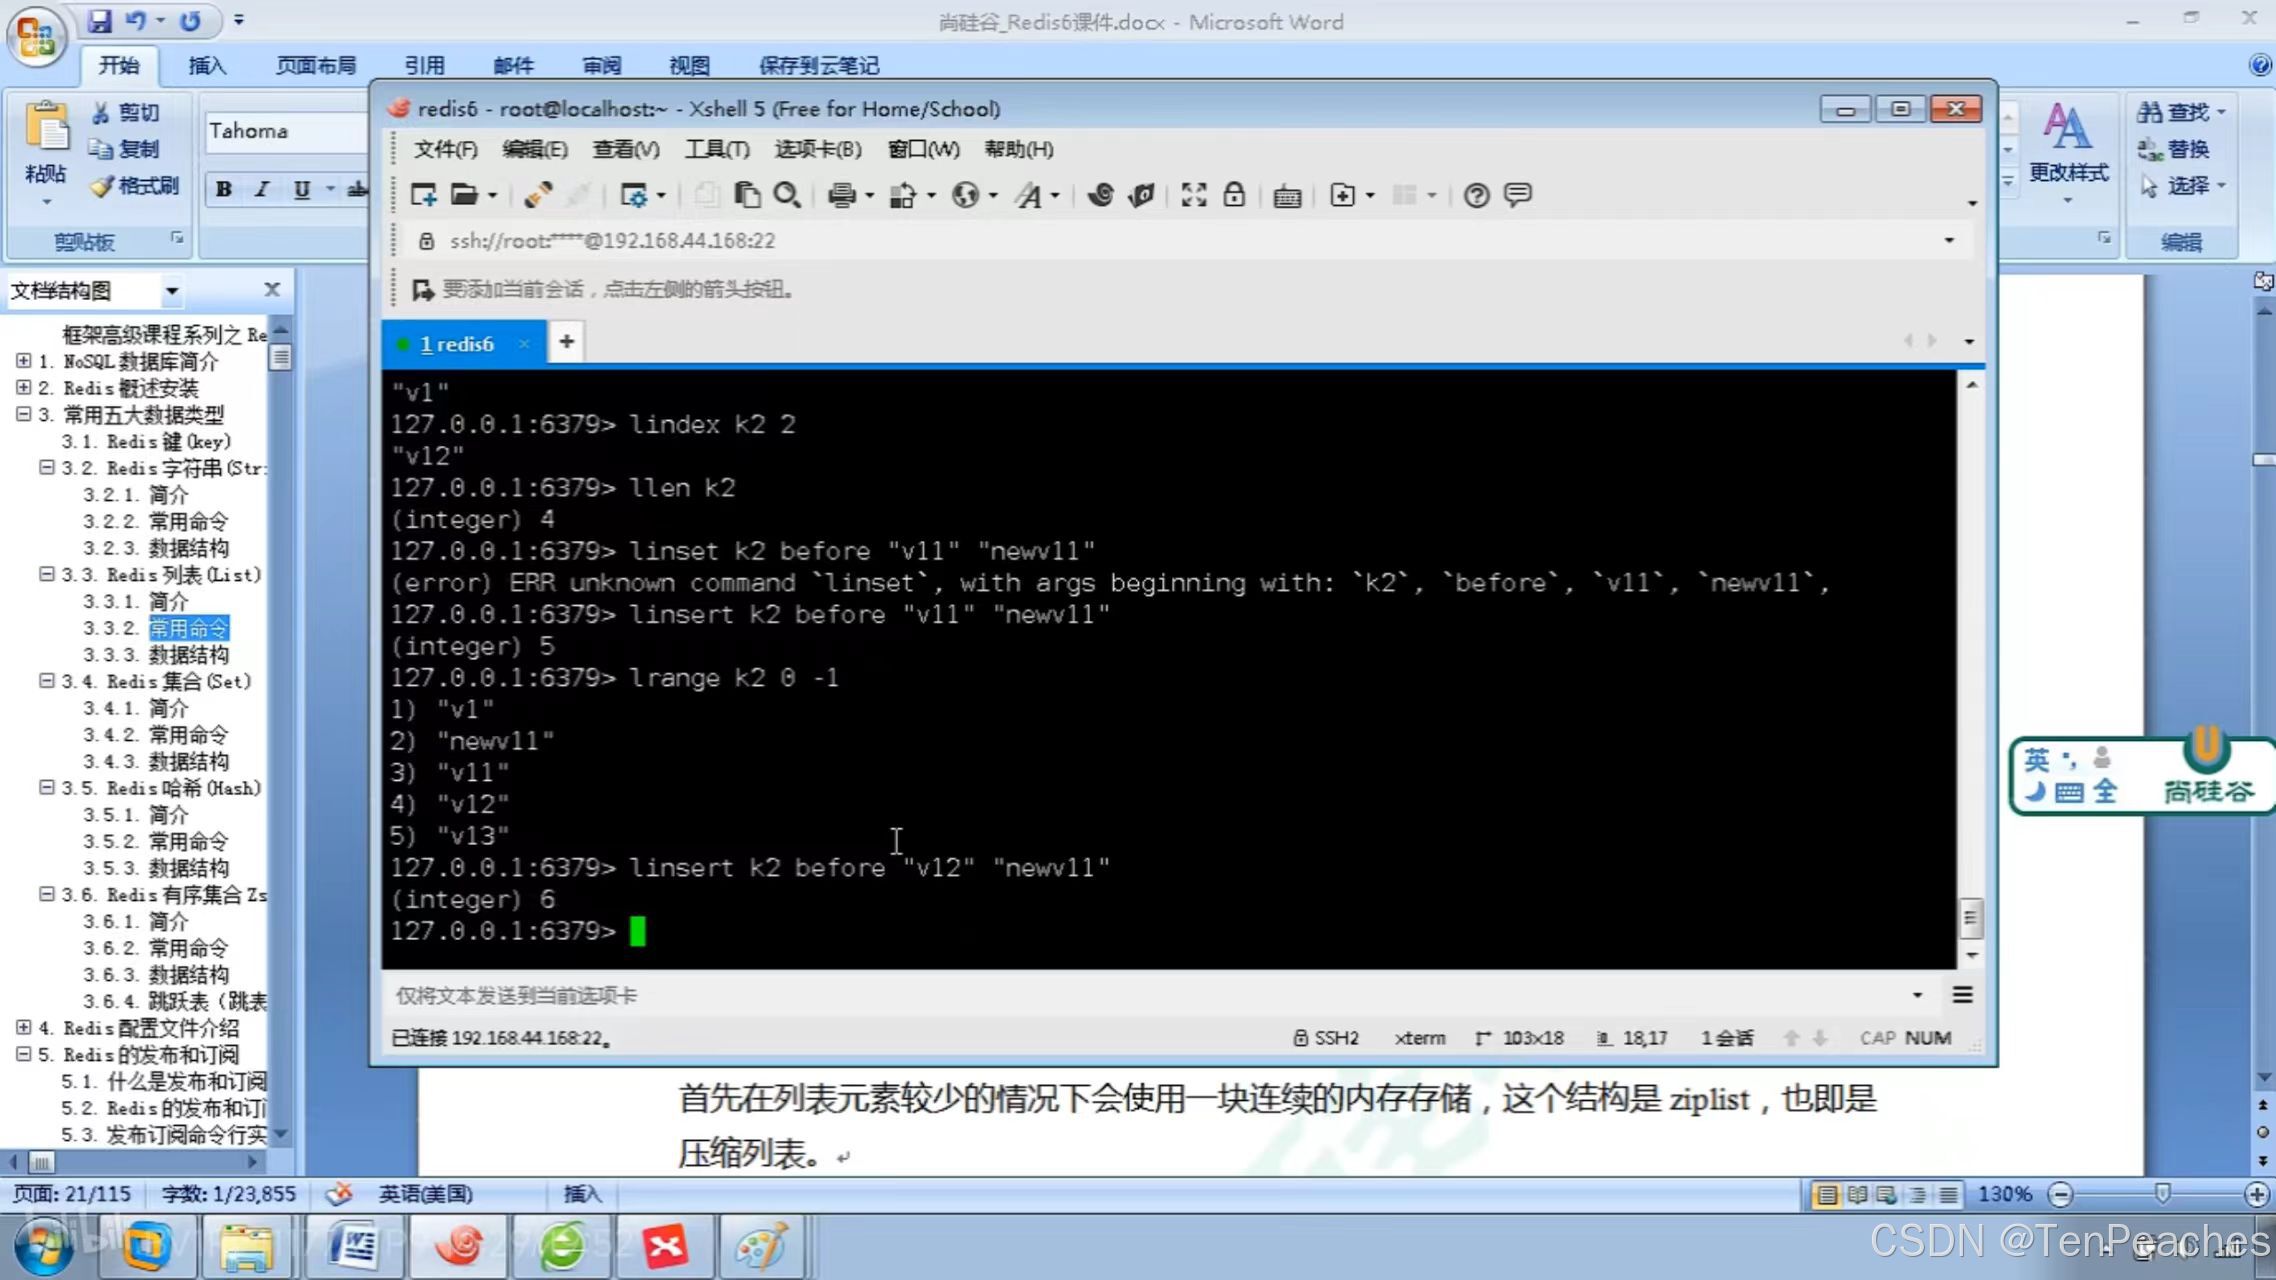Click the lock screen icon in Xshell toolbar
The height and width of the screenshot is (1280, 2276).
pos(1234,195)
